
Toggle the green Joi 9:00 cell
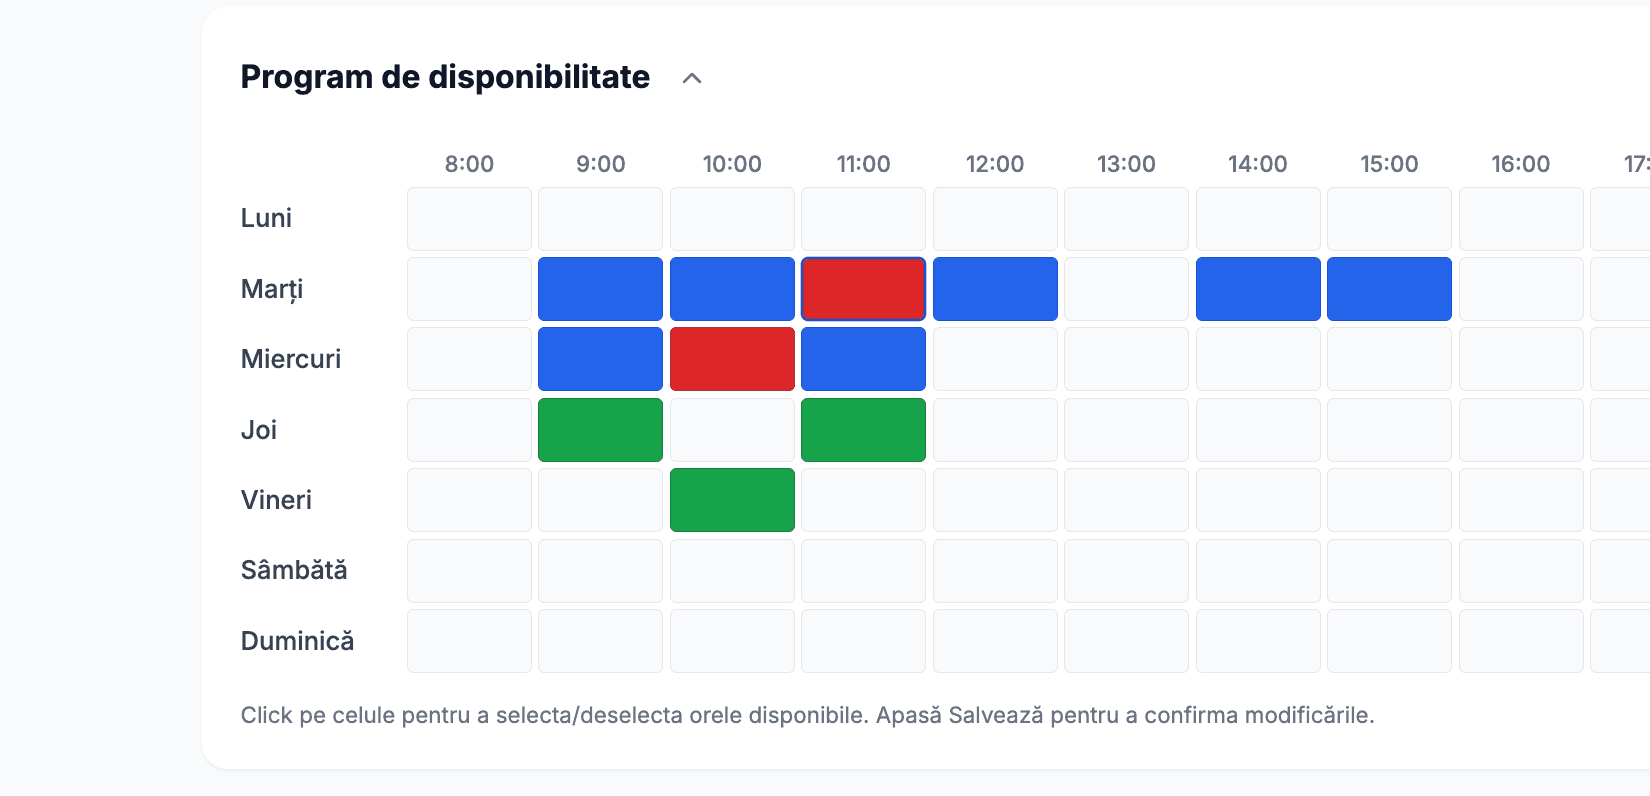pyautogui.click(x=600, y=429)
